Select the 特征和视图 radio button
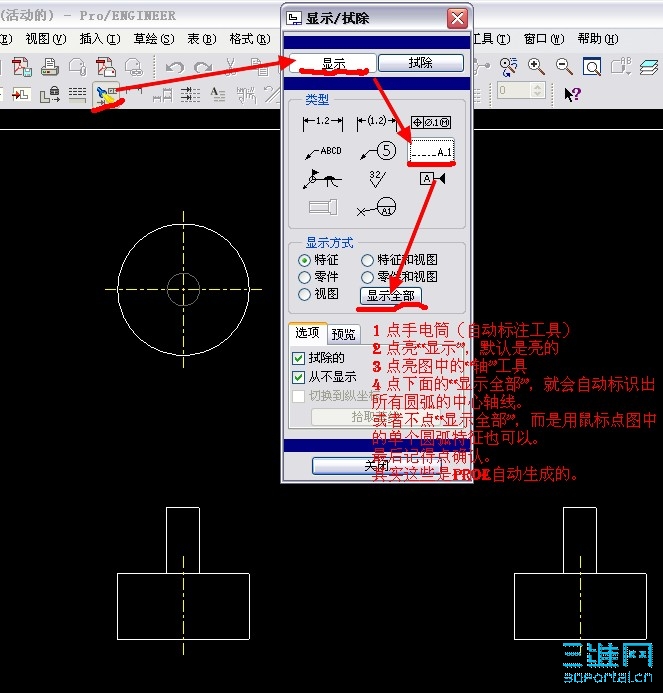 [367, 260]
